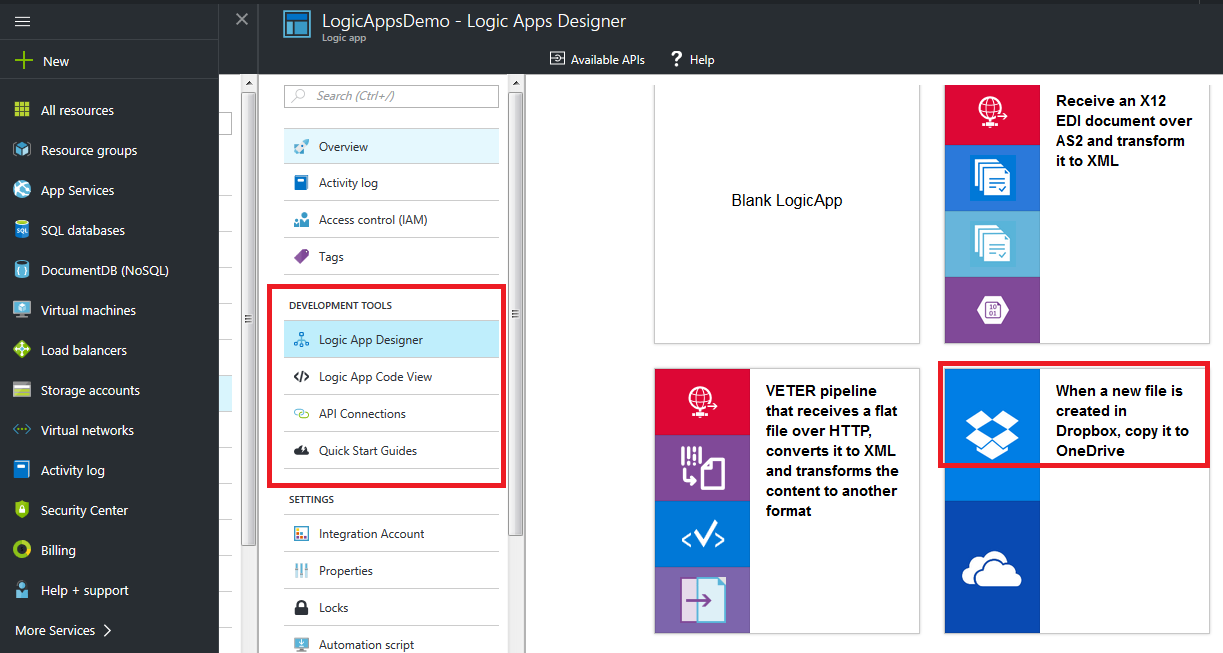
Task: Click the light blue document check icon tile
Action: [x=992, y=244]
